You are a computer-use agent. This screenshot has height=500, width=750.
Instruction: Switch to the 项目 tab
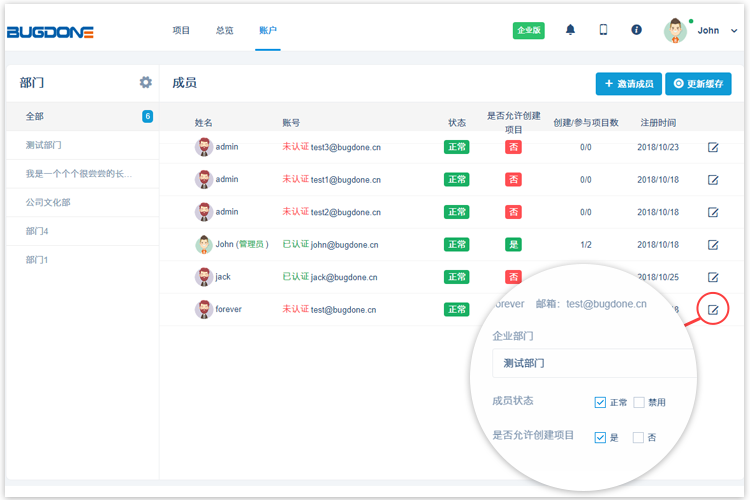click(181, 30)
